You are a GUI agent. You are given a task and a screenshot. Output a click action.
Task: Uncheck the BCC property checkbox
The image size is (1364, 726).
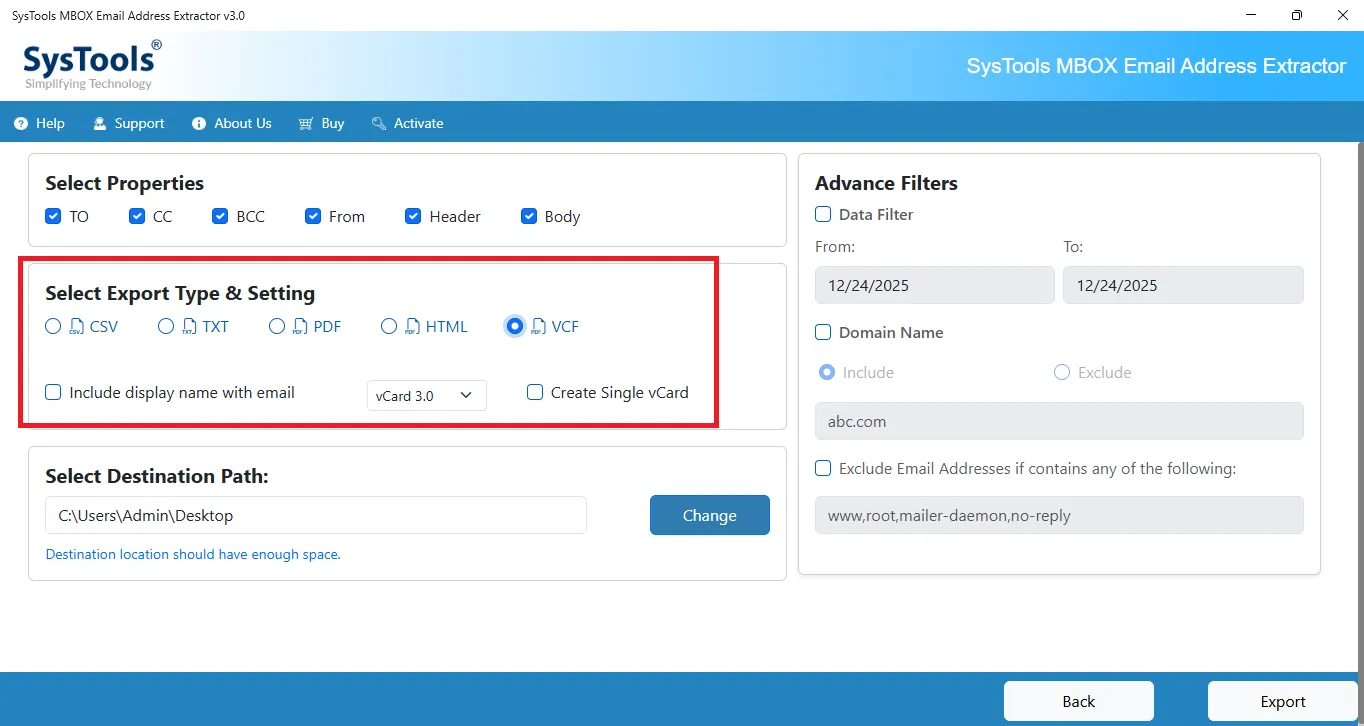(220, 216)
